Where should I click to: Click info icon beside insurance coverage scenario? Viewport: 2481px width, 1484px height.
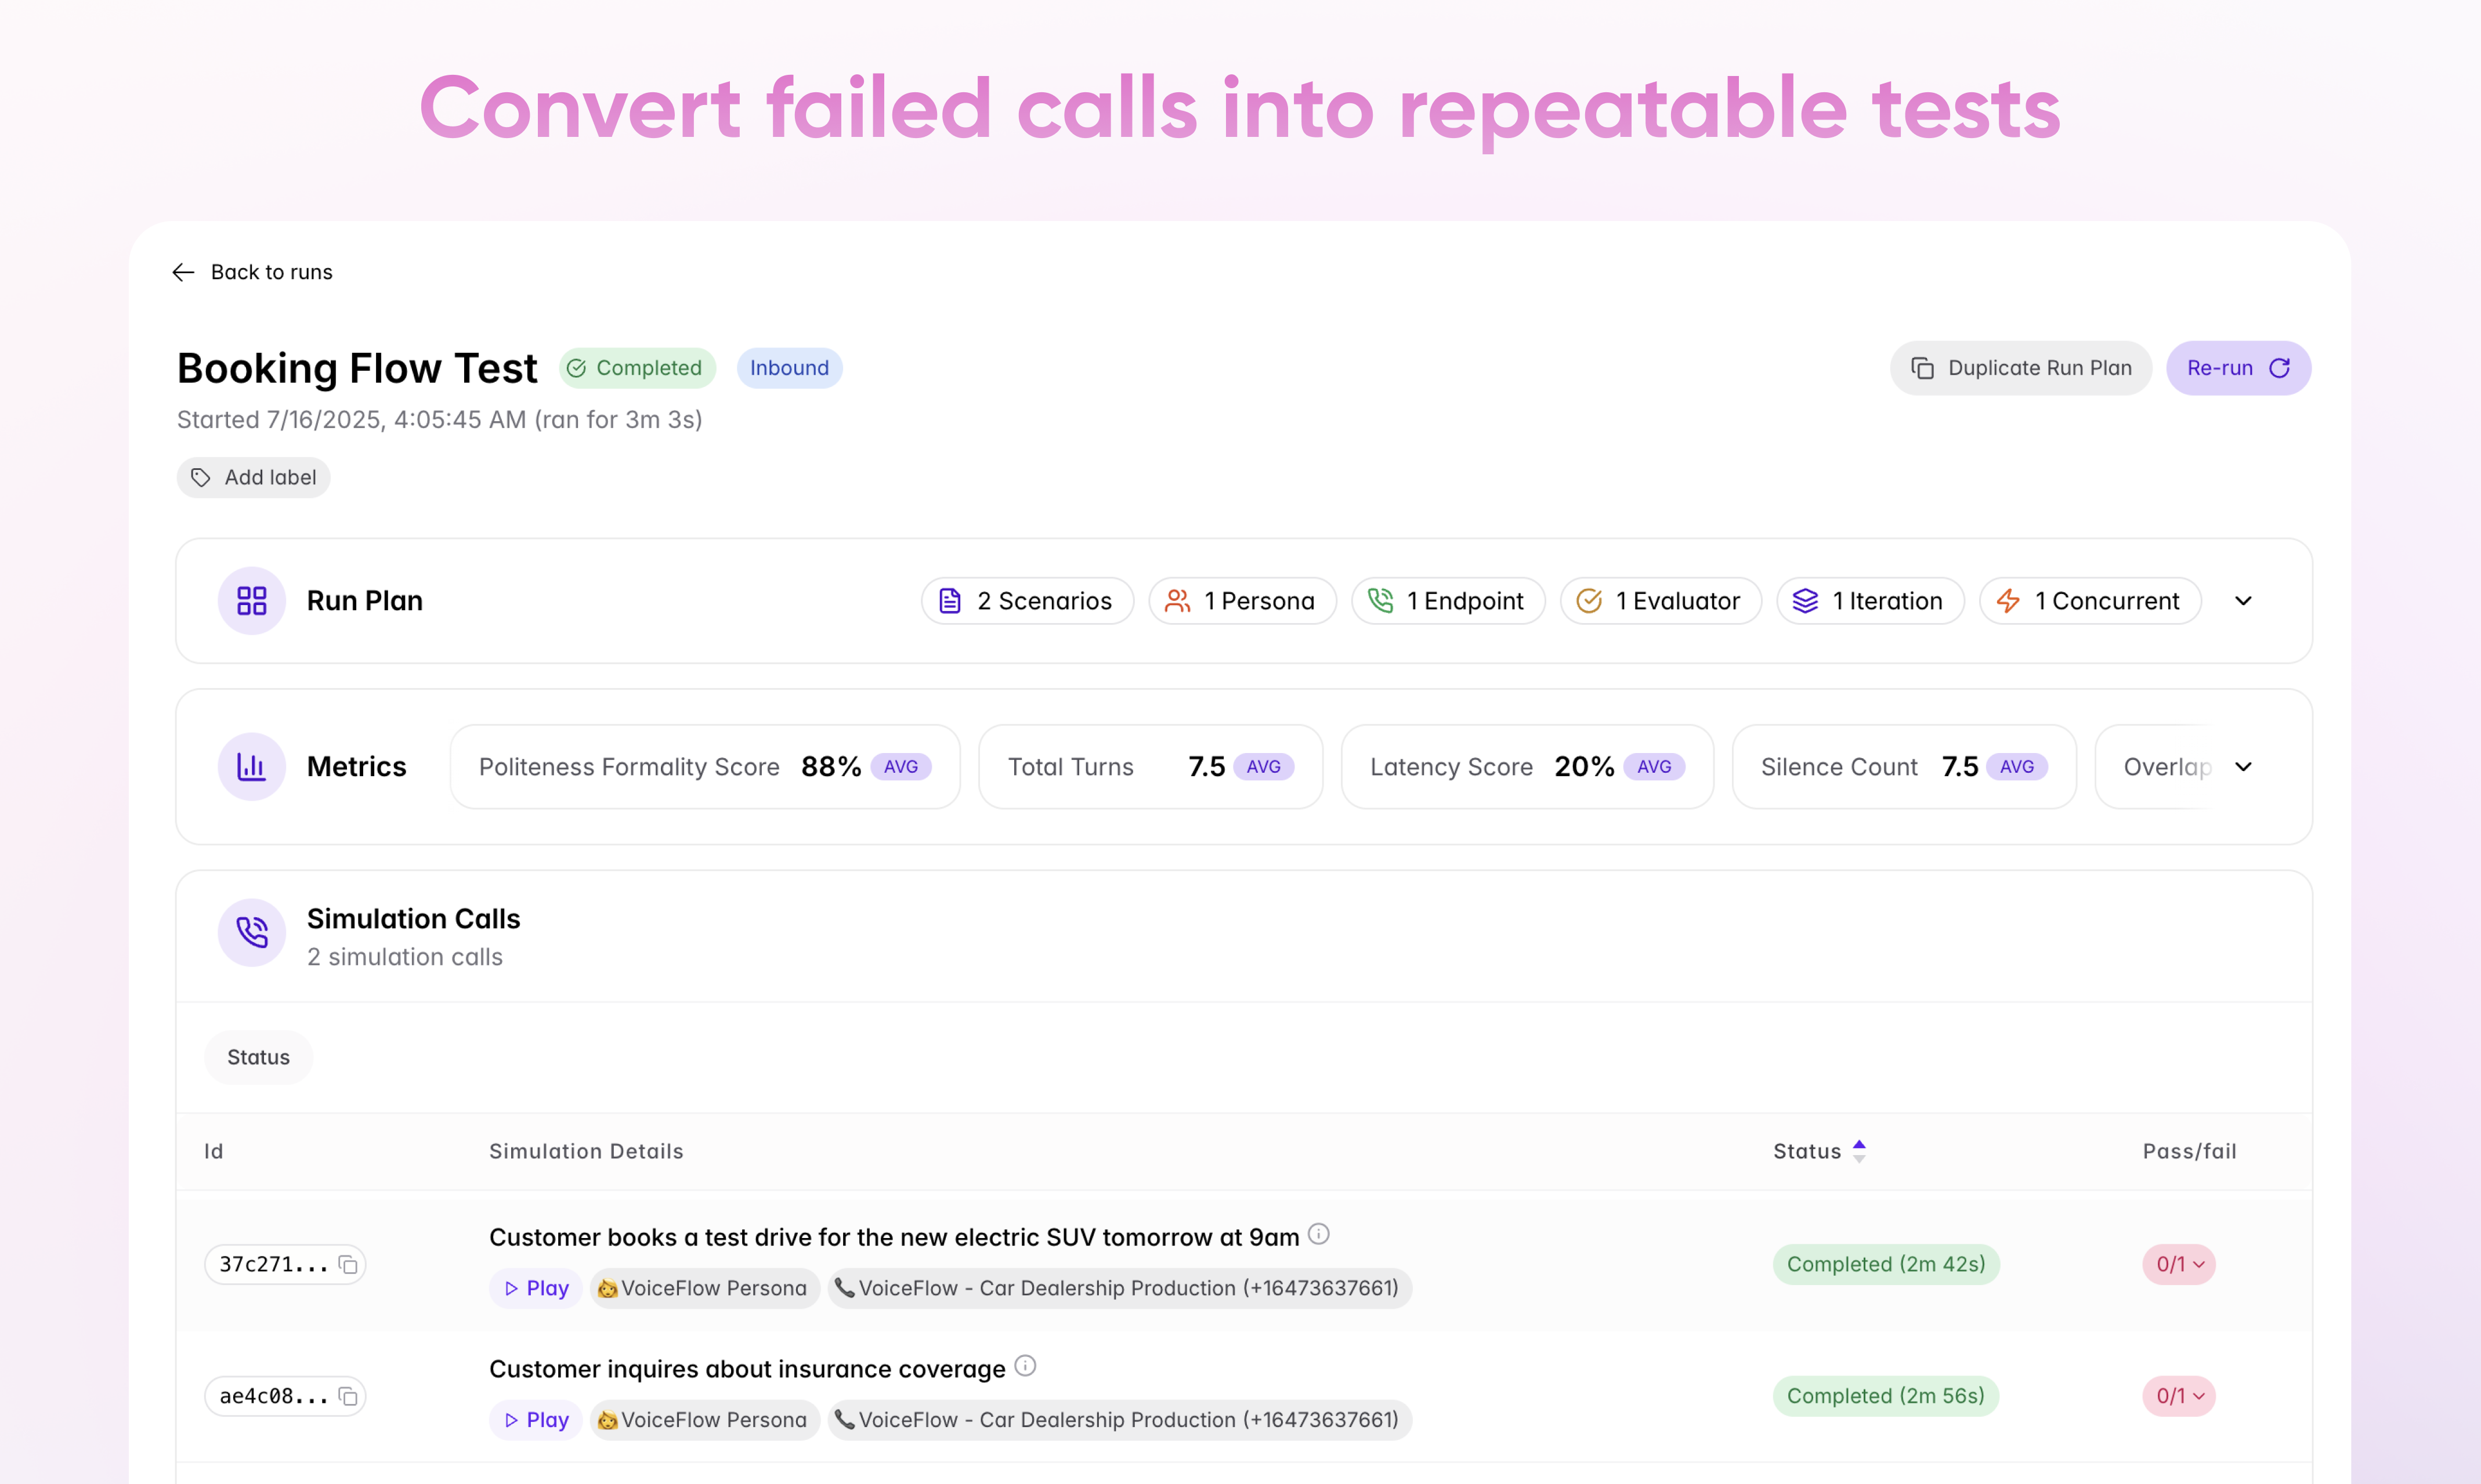pyautogui.click(x=1025, y=1366)
